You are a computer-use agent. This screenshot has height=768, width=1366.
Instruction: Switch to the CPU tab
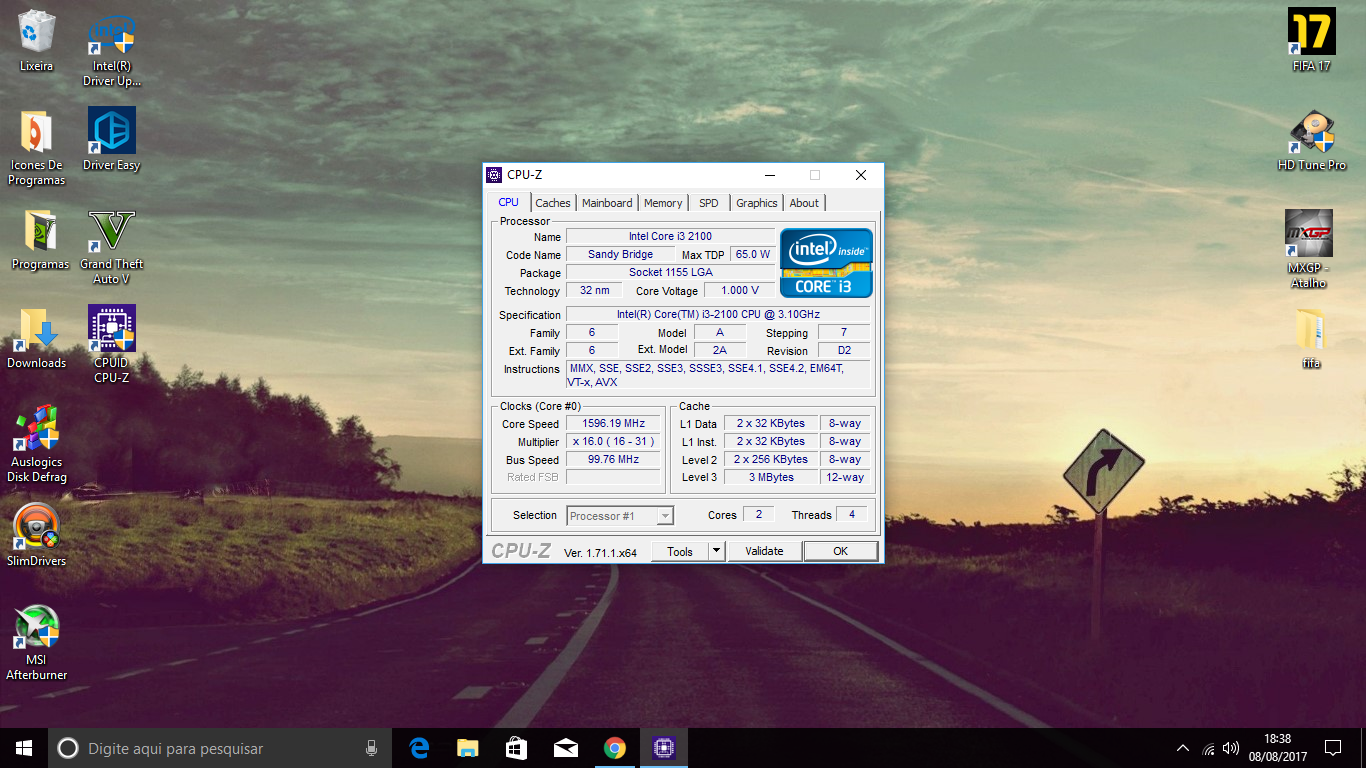point(509,202)
